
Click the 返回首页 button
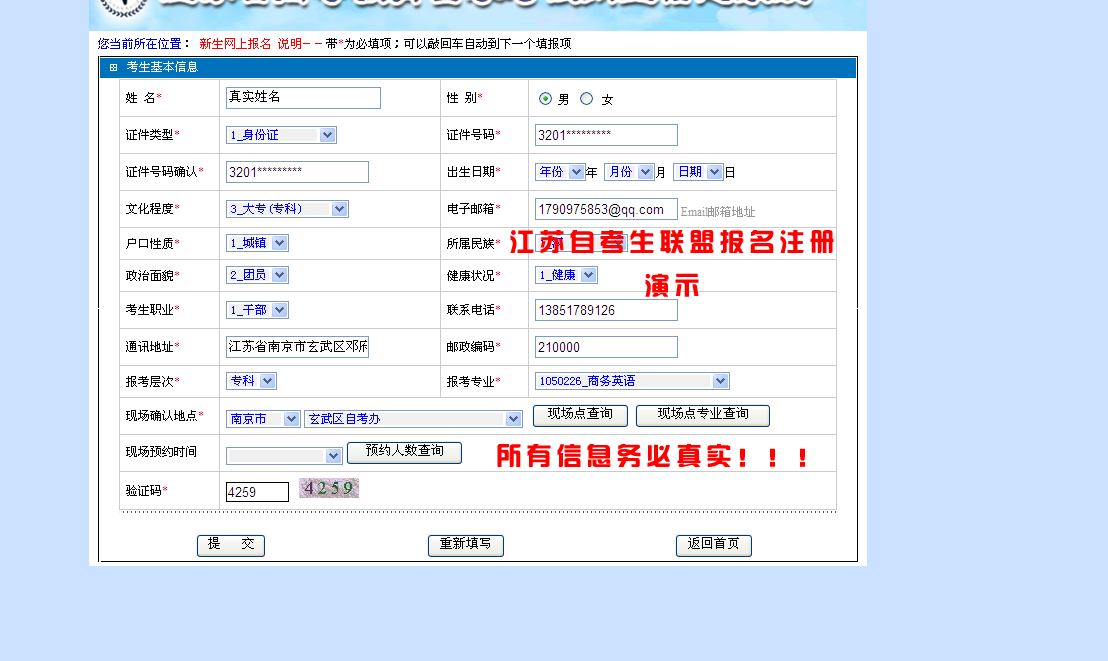pos(713,545)
